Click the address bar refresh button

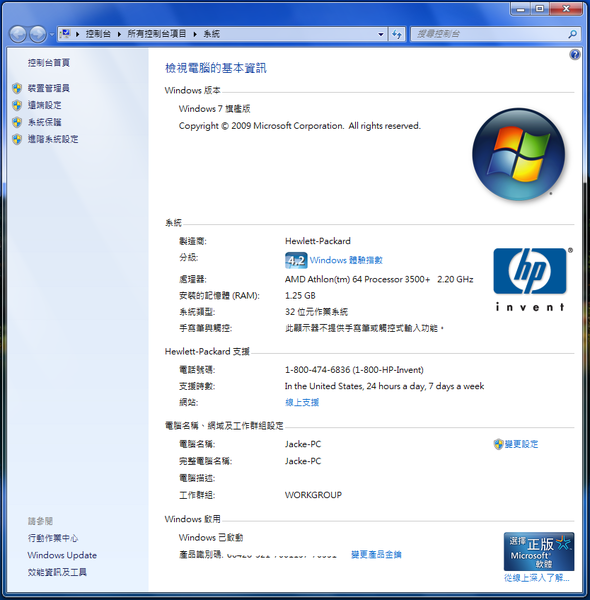(397, 34)
